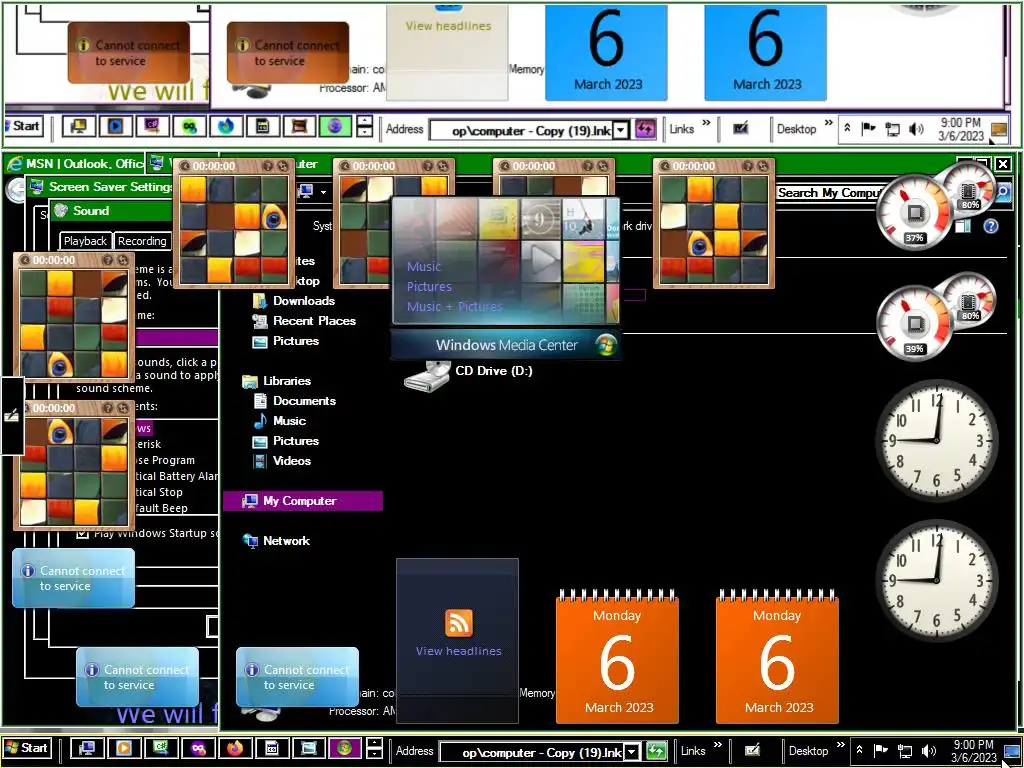
Task: Open the 9:00 PM clock on bottom taskbar
Action: (973, 751)
